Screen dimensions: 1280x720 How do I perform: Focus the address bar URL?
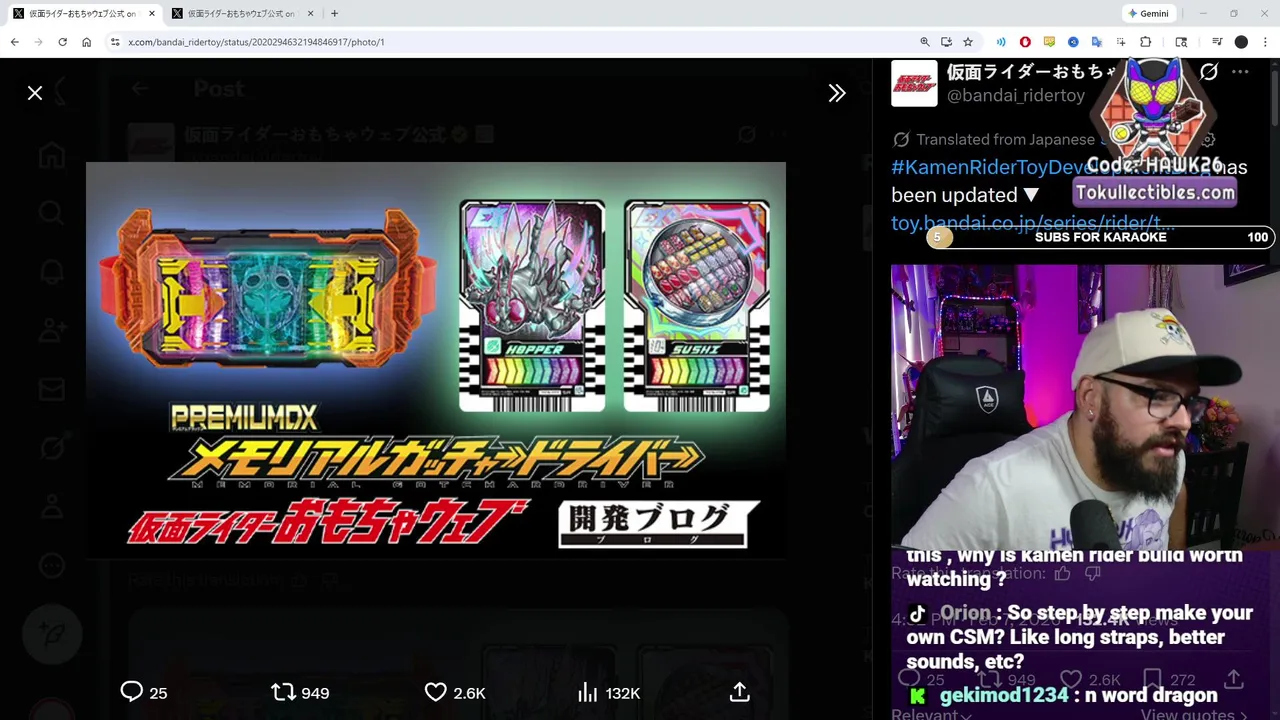tap(256, 42)
